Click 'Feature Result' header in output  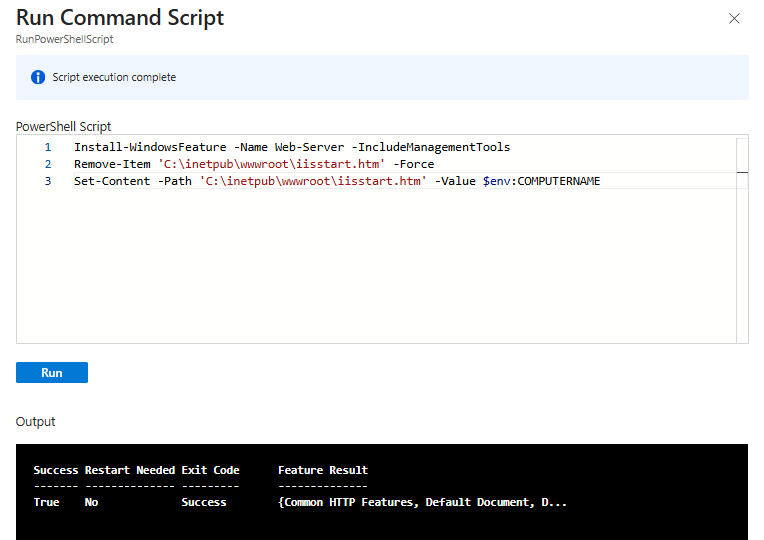click(323, 470)
